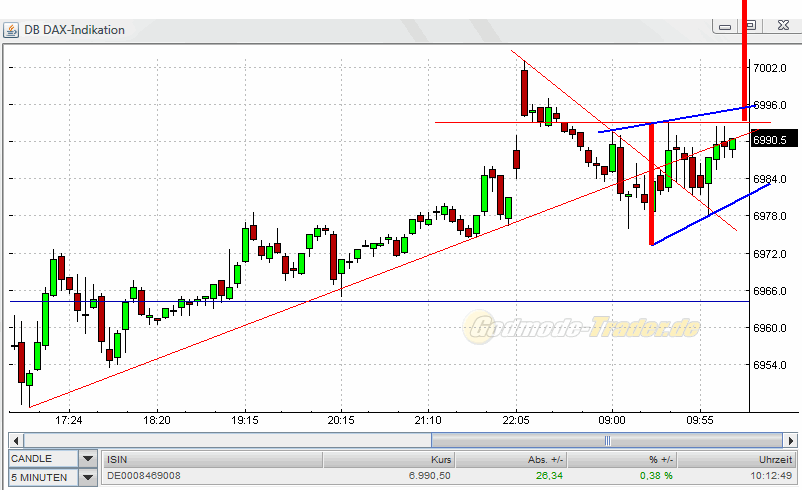Click the Abs. +/- column header
The height and width of the screenshot is (490, 802).
tap(511, 460)
